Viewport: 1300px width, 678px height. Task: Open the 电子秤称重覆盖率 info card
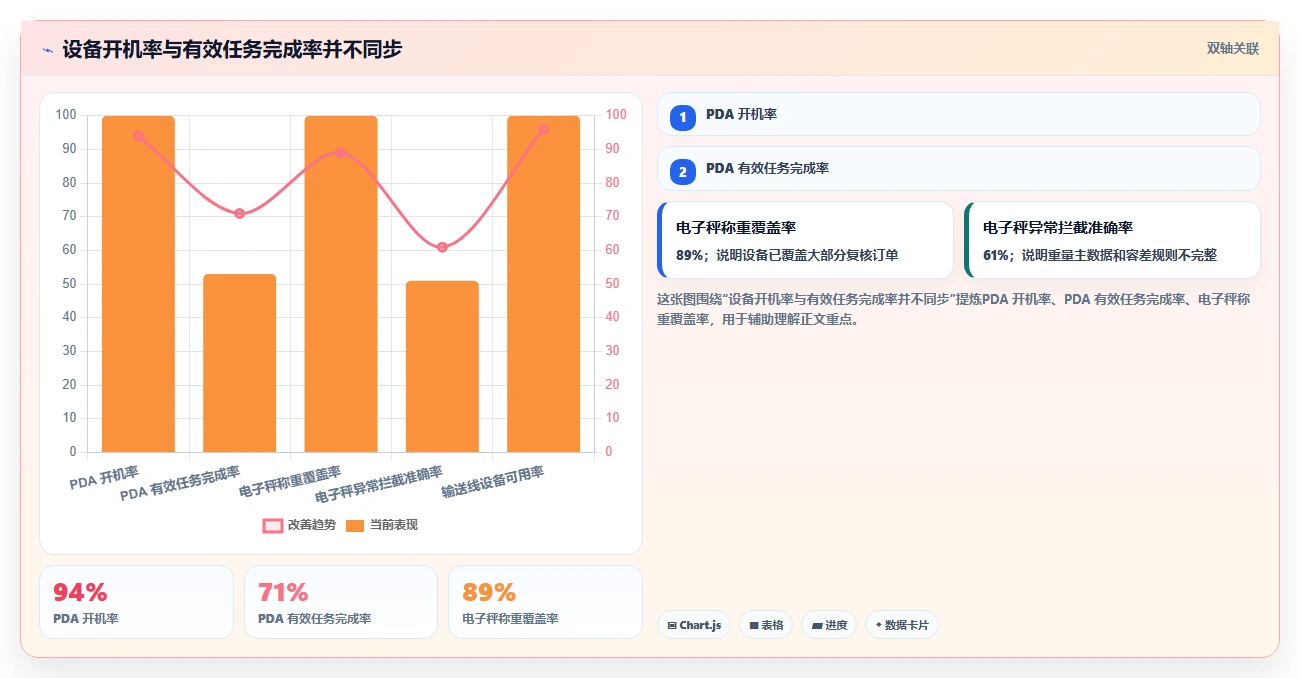tap(805, 240)
